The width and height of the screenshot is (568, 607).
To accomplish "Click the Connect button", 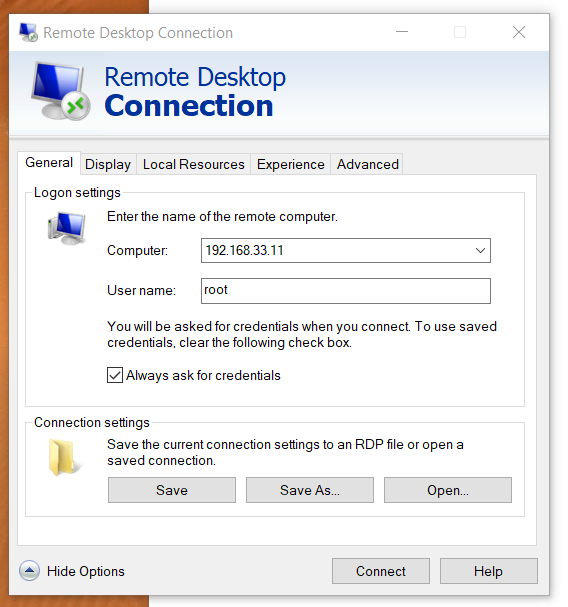I will pos(381,571).
